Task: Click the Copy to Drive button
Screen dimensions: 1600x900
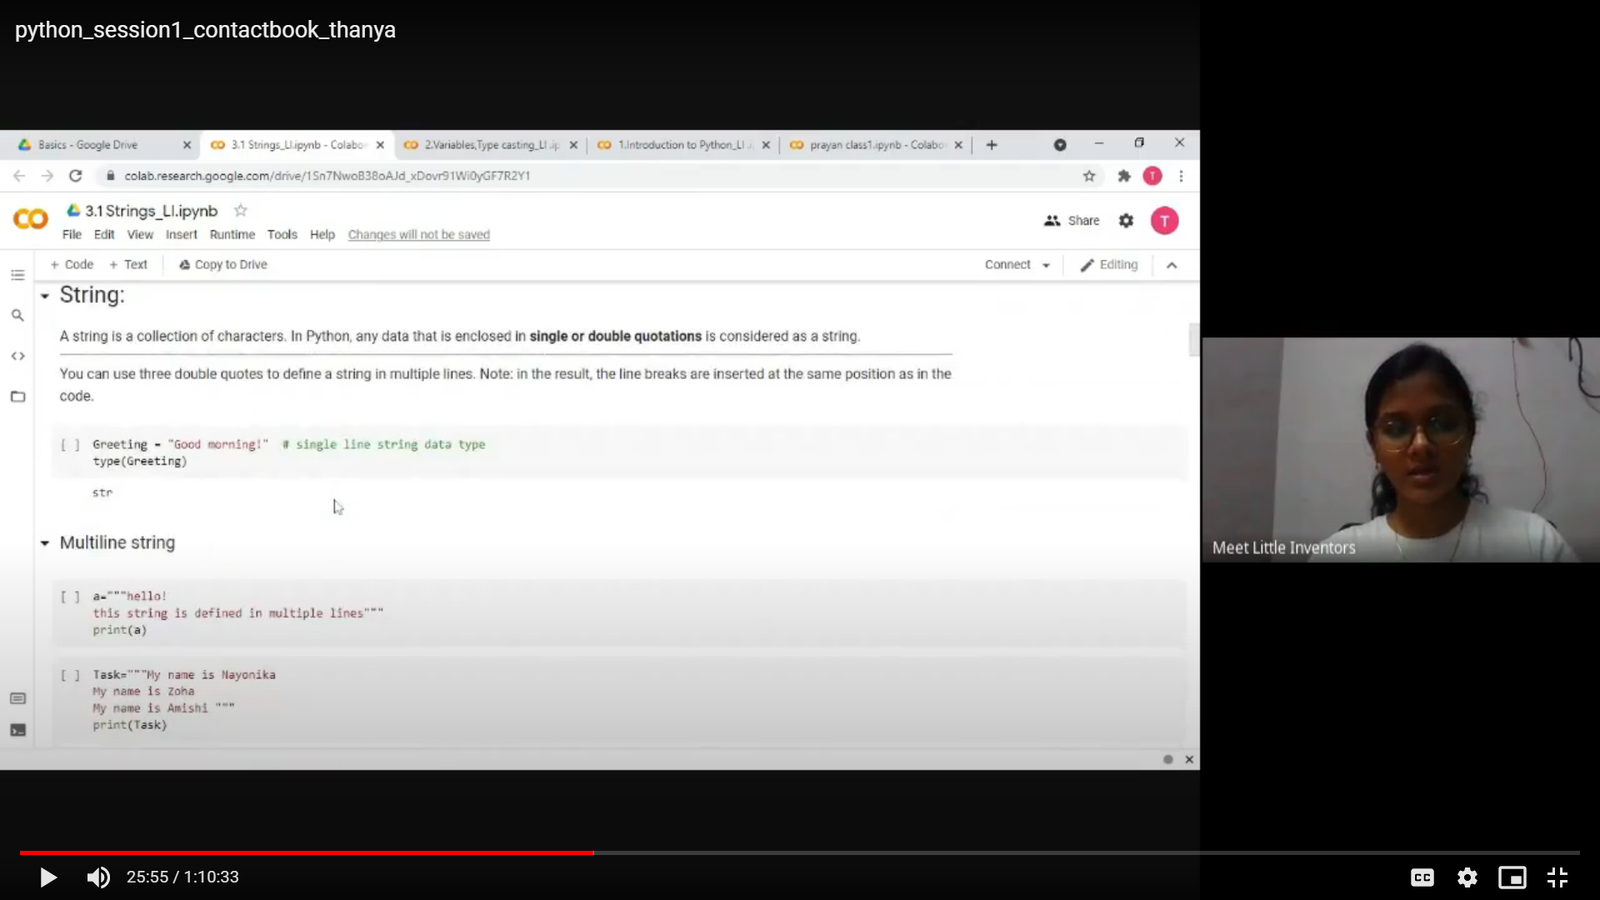Action: 223,265
